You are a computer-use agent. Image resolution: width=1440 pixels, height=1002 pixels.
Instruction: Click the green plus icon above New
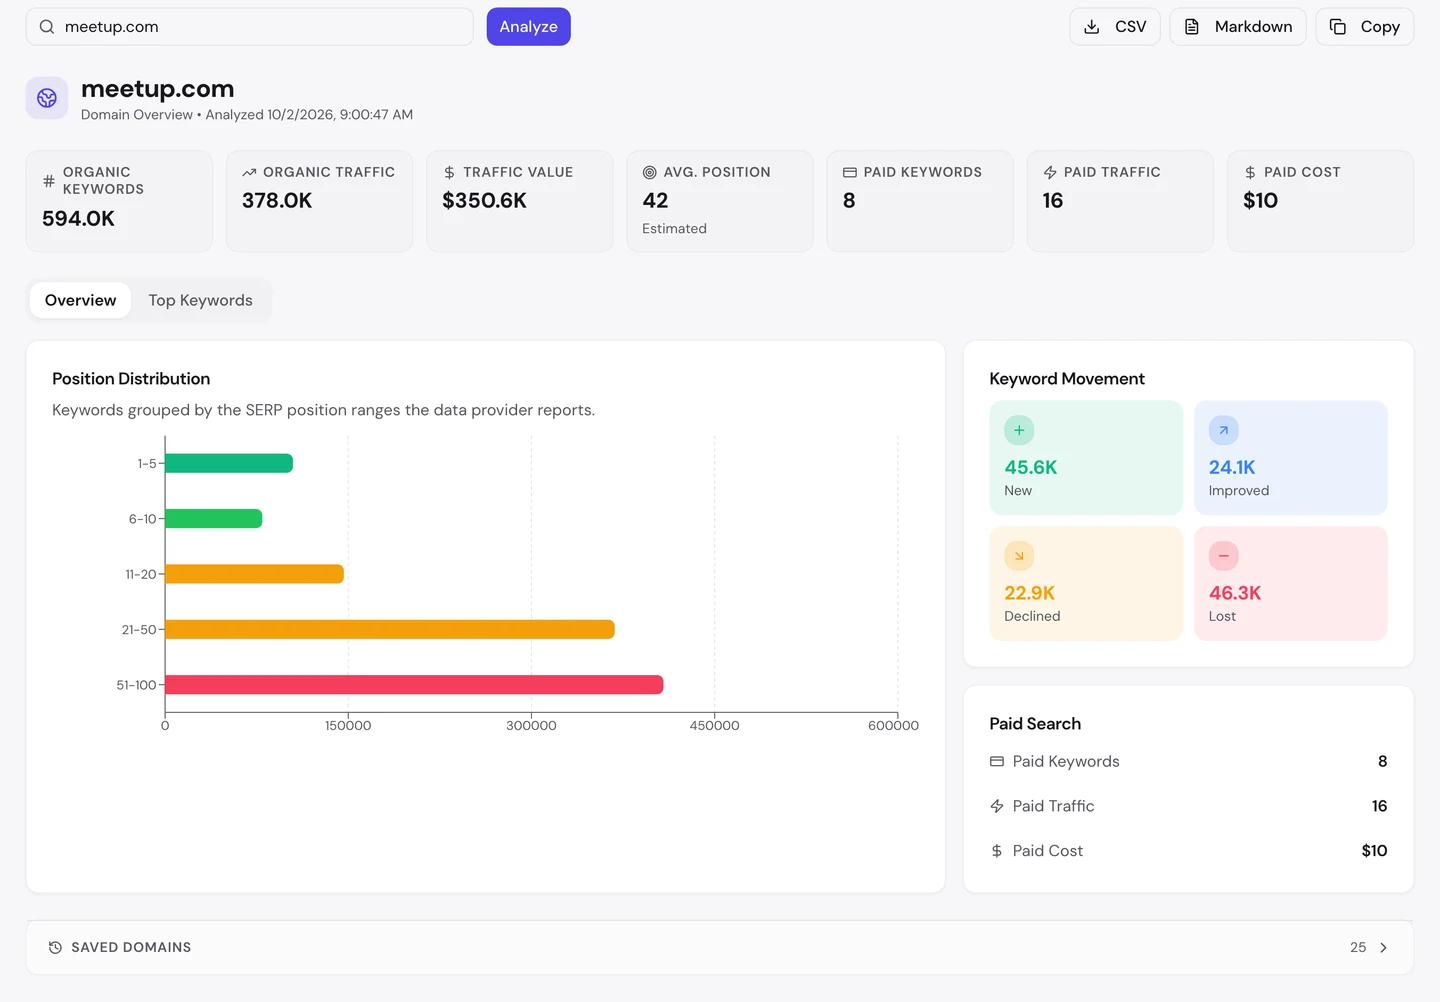[x=1019, y=431]
